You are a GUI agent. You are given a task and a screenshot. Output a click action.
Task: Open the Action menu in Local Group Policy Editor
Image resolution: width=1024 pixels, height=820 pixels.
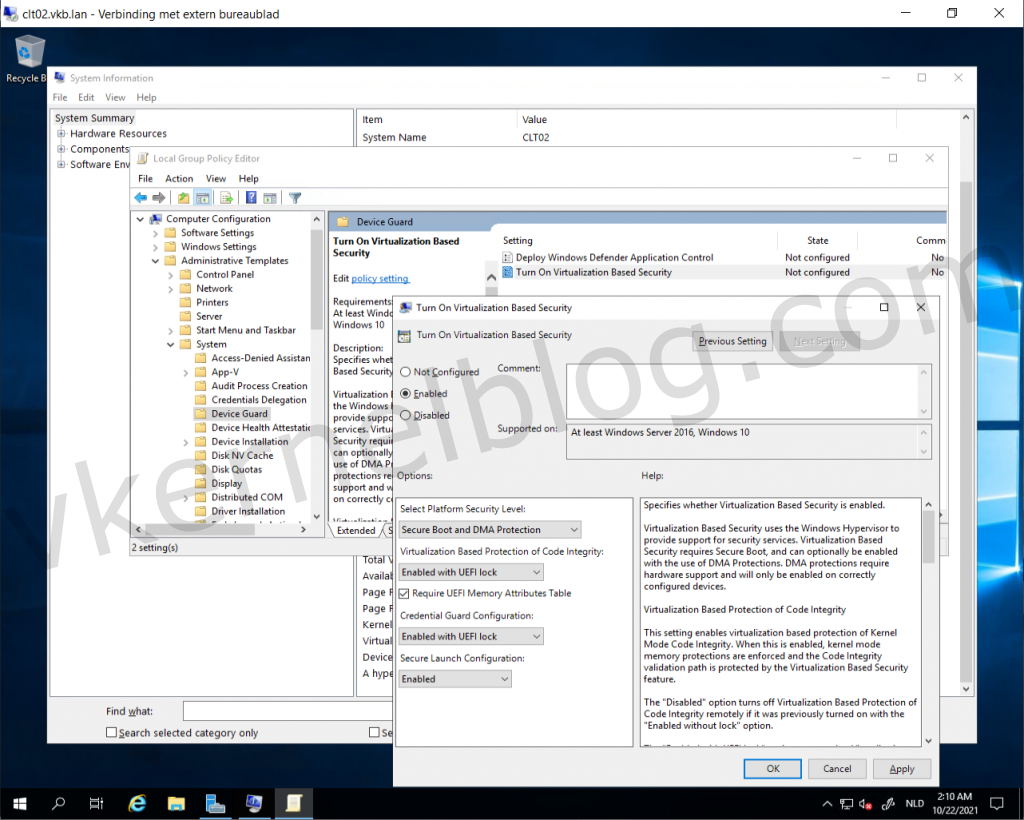[179, 178]
